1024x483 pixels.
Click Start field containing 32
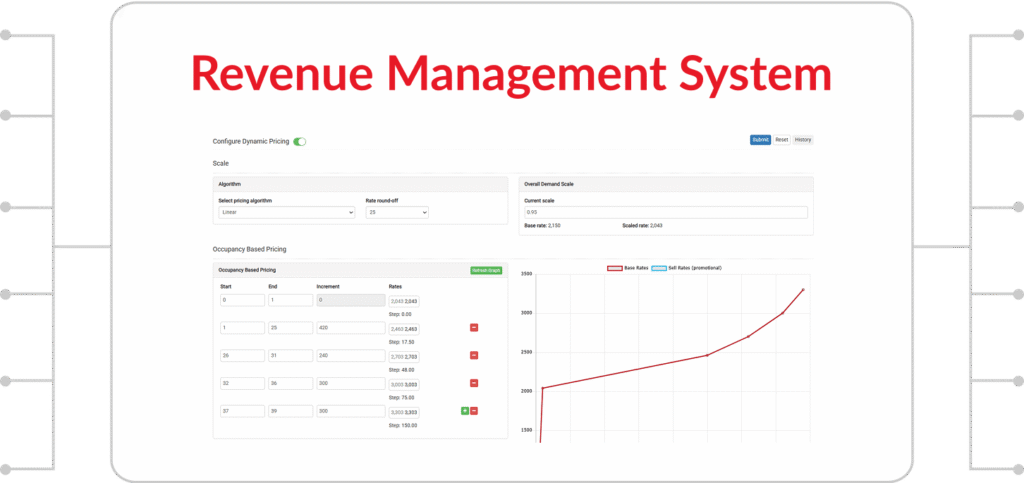[x=242, y=384]
